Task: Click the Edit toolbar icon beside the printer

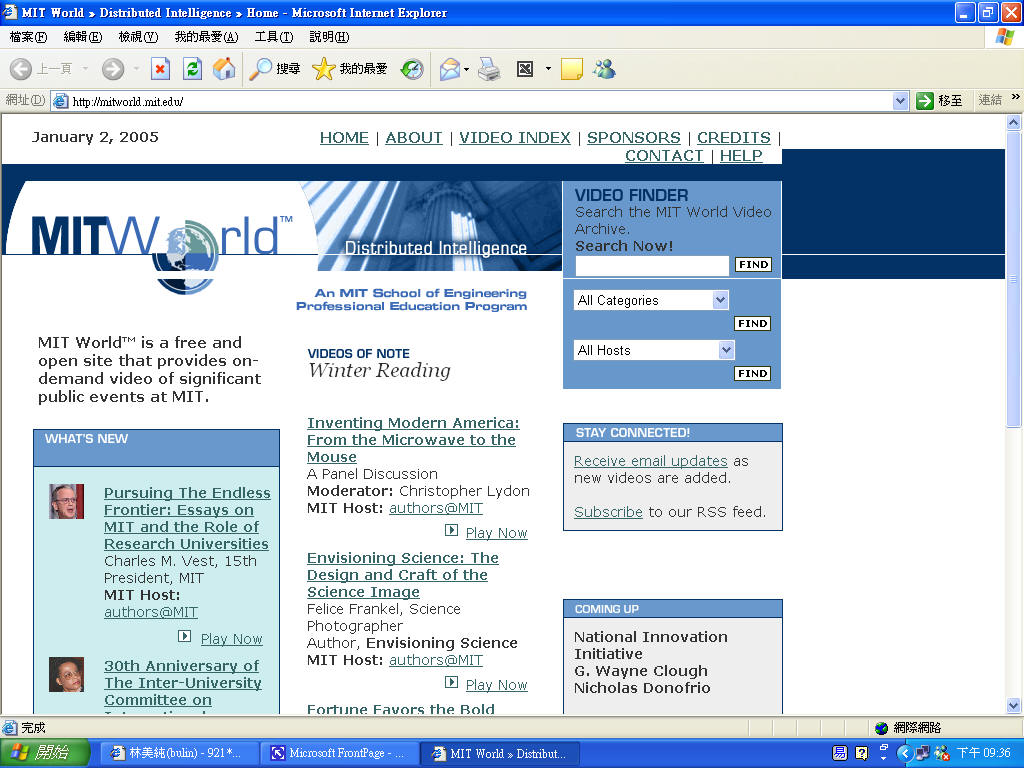Action: (525, 69)
